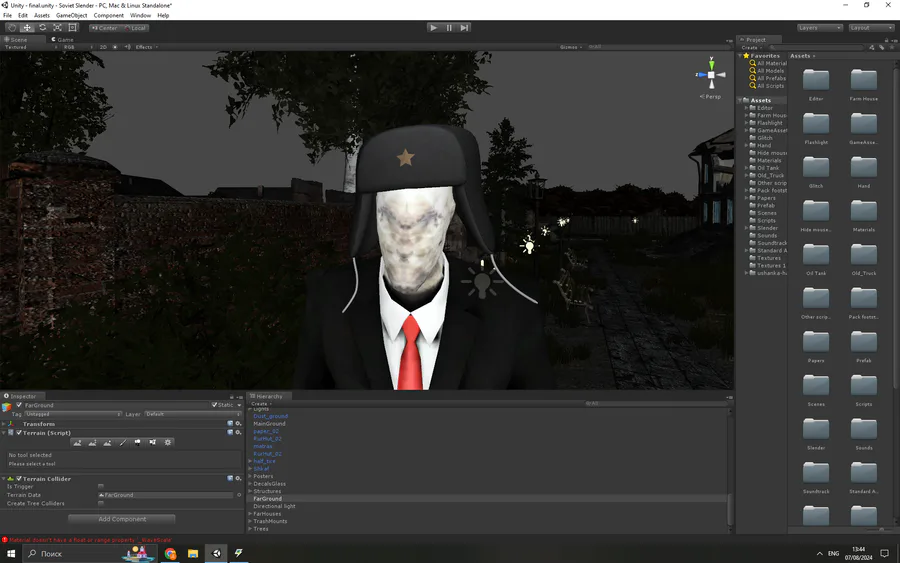Open the Static options dropdown arrow
900x563 pixels.
pos(239,405)
